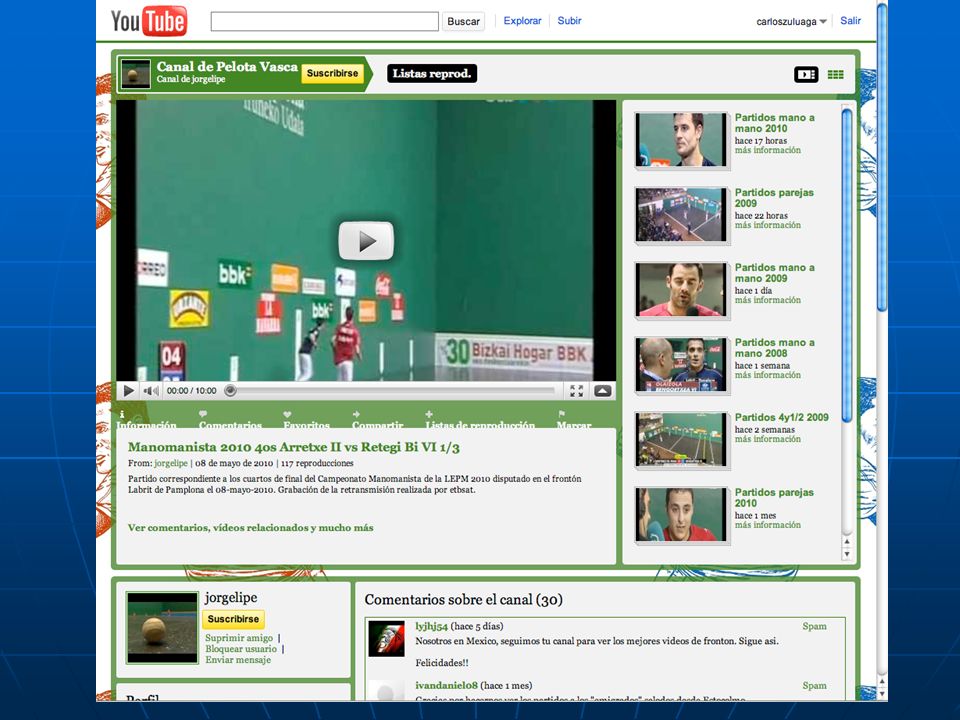Open the carloszuluaga account dropdown
Viewport: 960px width, 720px height.
click(x=792, y=21)
